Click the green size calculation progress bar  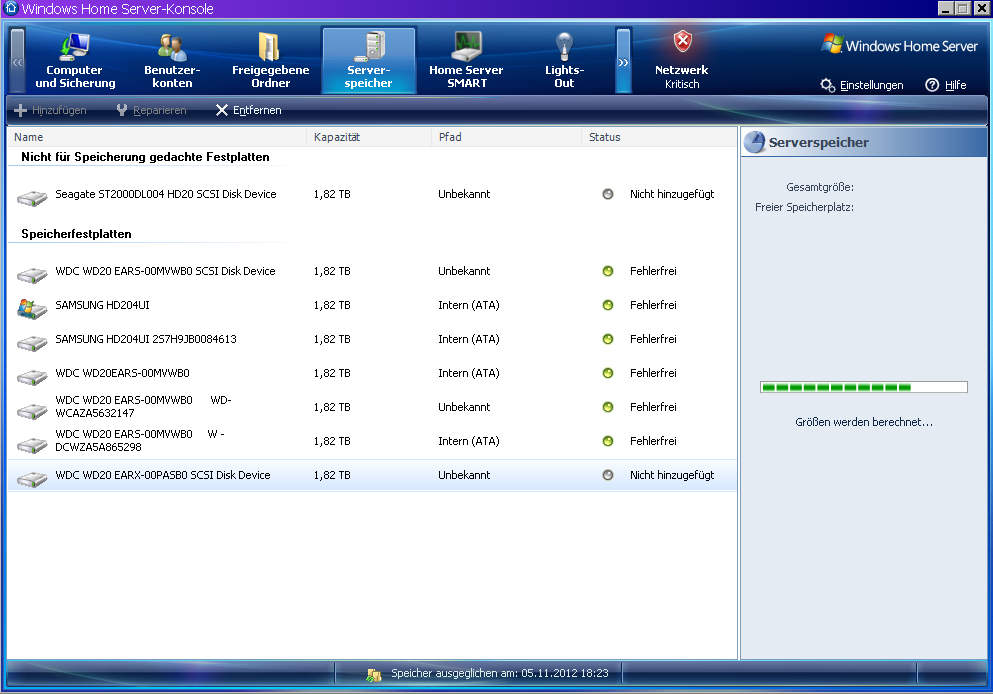click(863, 387)
